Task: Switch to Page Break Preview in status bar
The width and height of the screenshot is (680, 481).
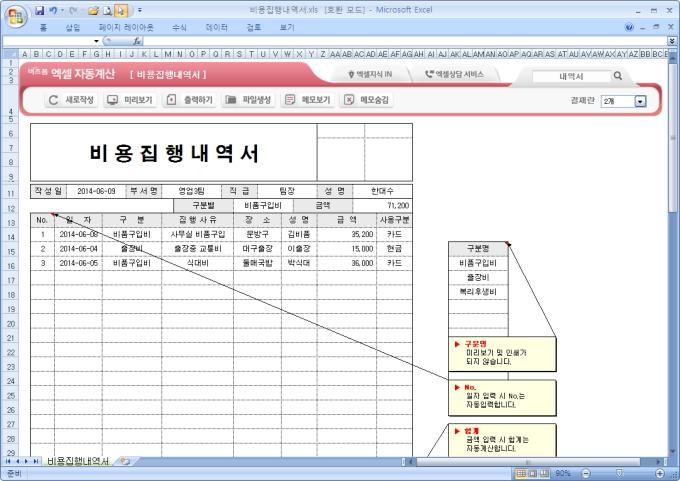Action: [x=545, y=472]
